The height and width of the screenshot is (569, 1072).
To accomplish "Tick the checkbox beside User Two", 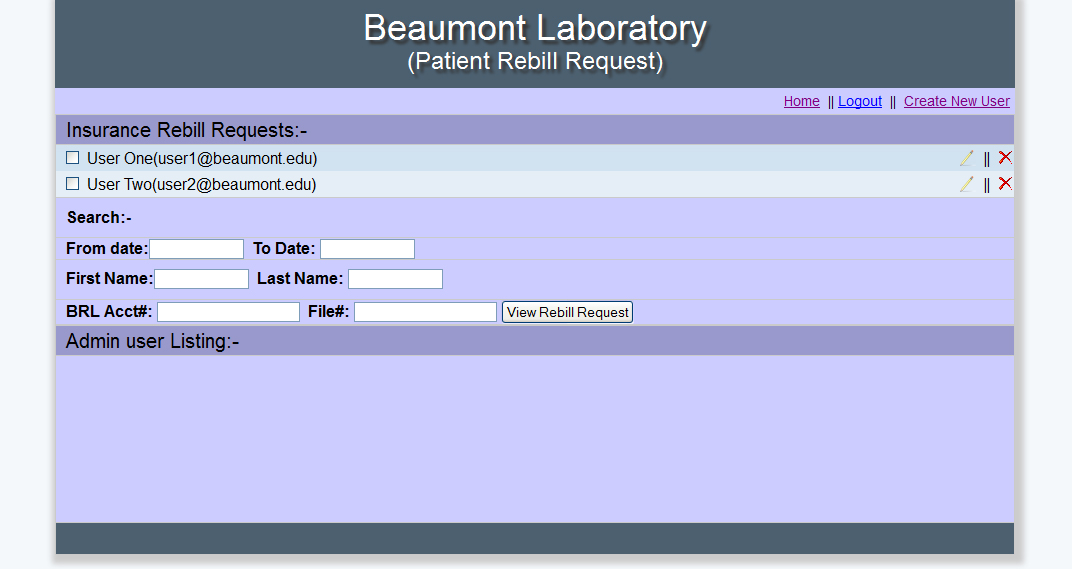I will pyautogui.click(x=72, y=184).
